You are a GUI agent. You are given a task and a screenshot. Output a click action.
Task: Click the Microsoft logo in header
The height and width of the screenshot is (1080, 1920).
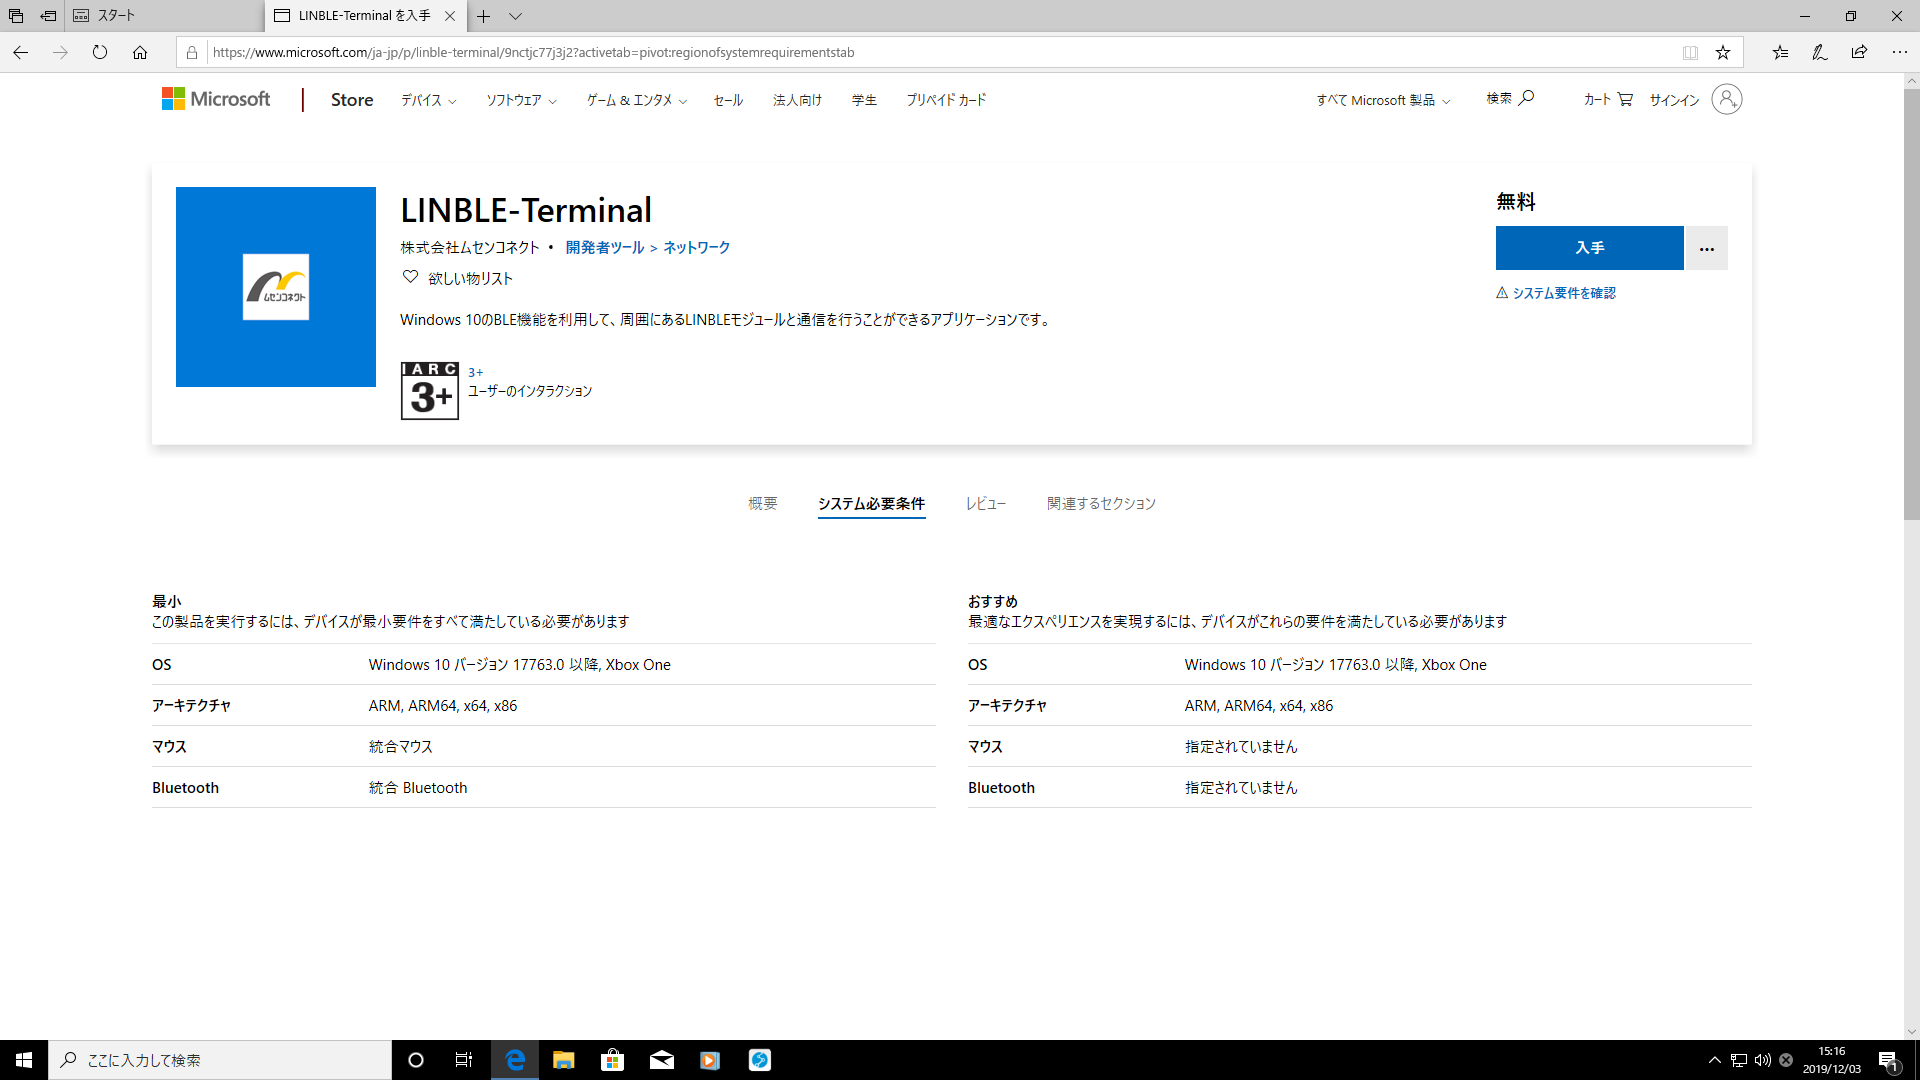click(x=216, y=99)
